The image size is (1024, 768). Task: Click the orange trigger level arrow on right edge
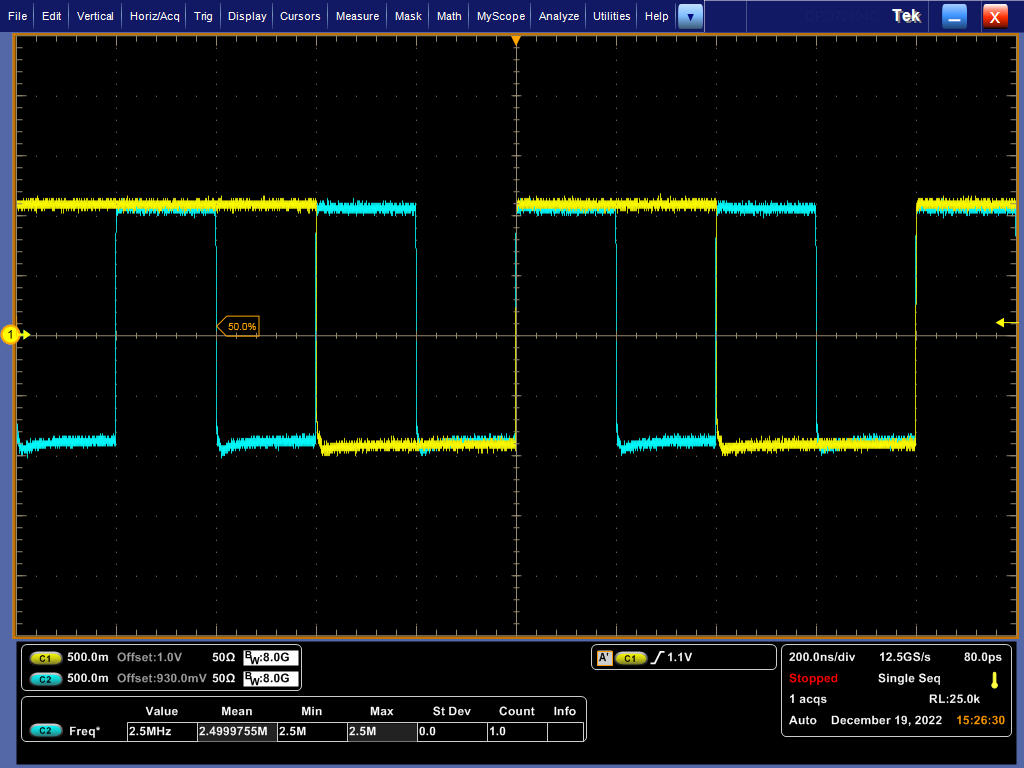(1003, 322)
